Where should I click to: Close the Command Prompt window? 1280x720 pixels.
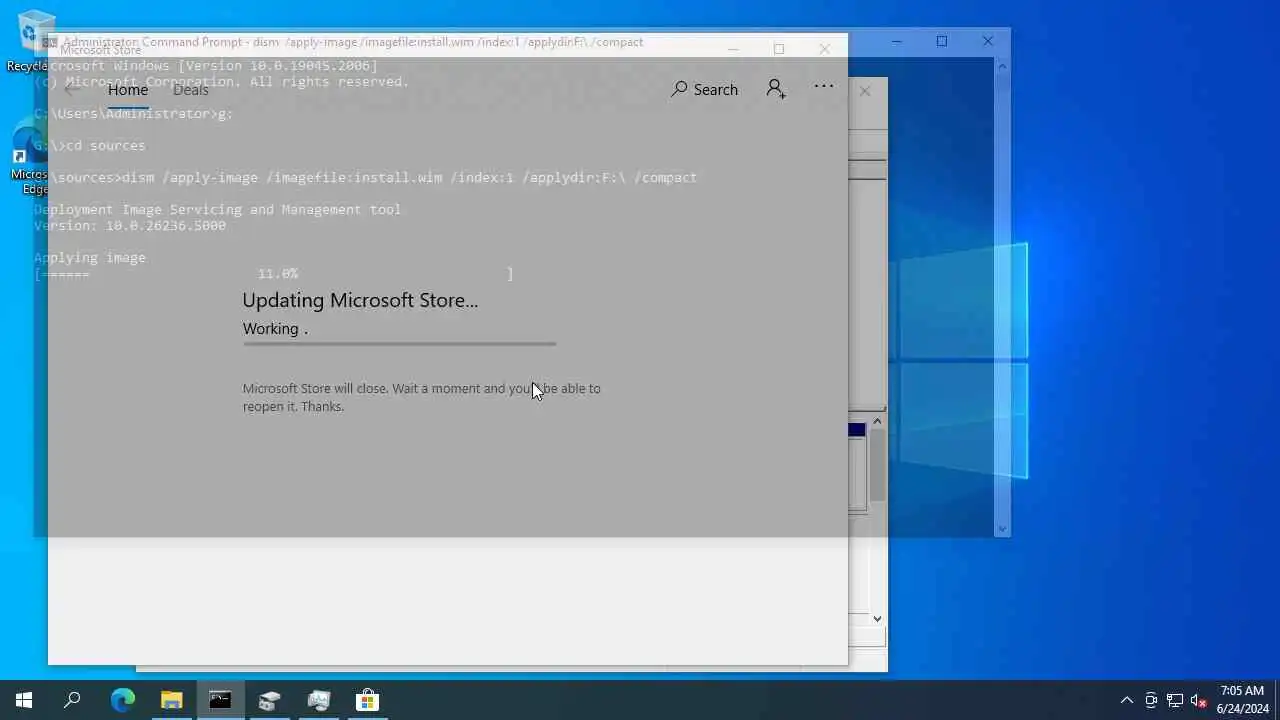(x=987, y=41)
